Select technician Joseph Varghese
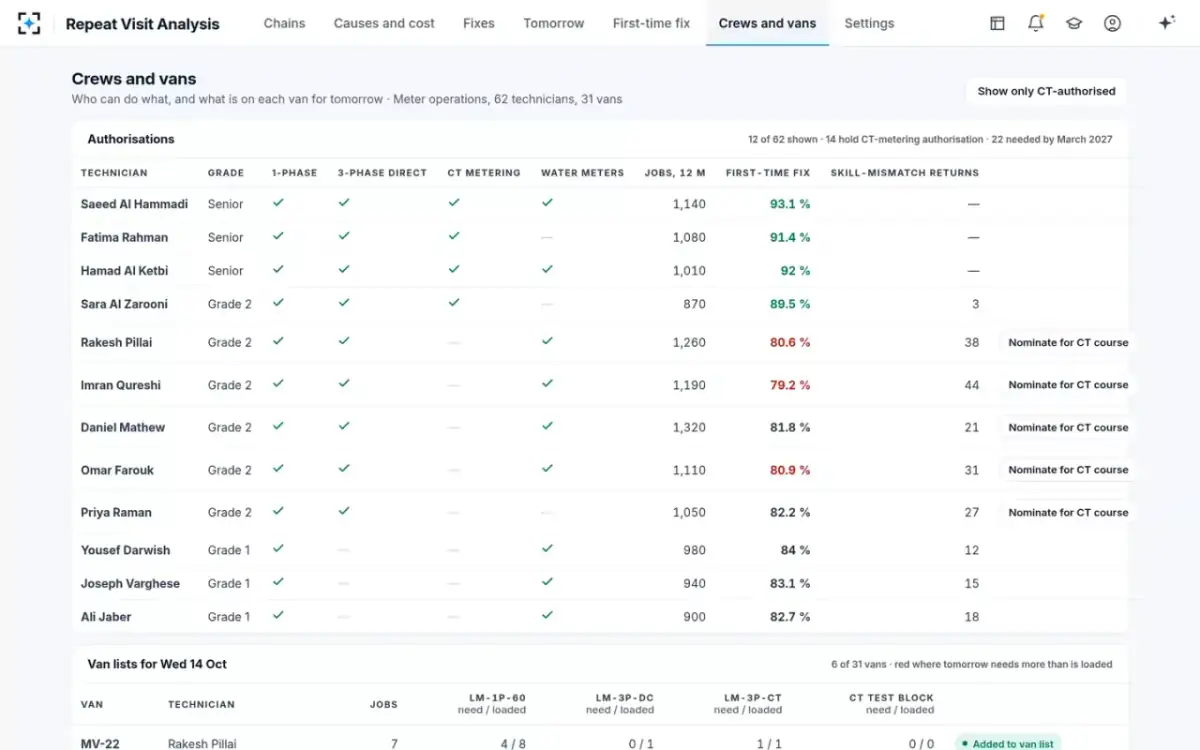 [130, 583]
